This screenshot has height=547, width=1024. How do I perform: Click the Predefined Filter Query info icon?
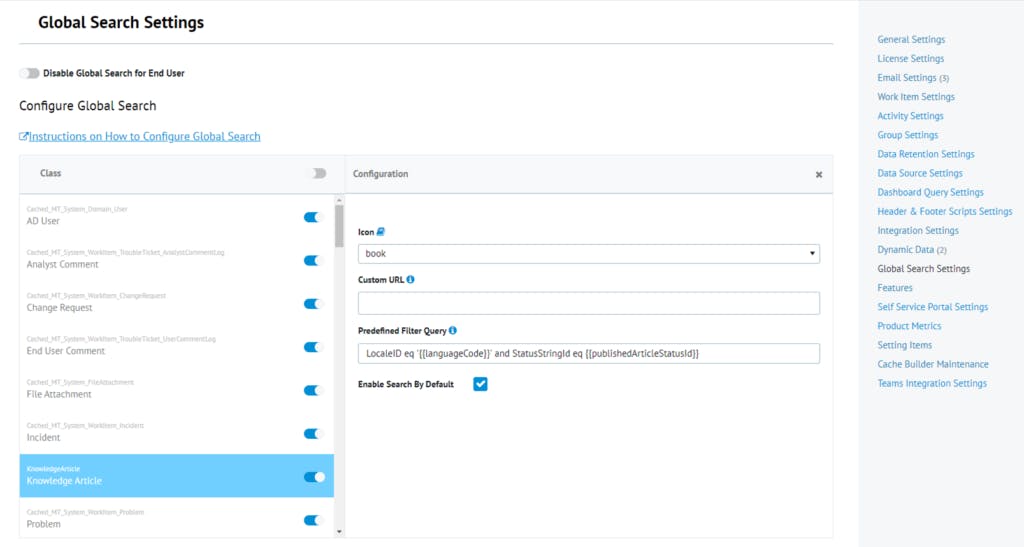tap(453, 330)
